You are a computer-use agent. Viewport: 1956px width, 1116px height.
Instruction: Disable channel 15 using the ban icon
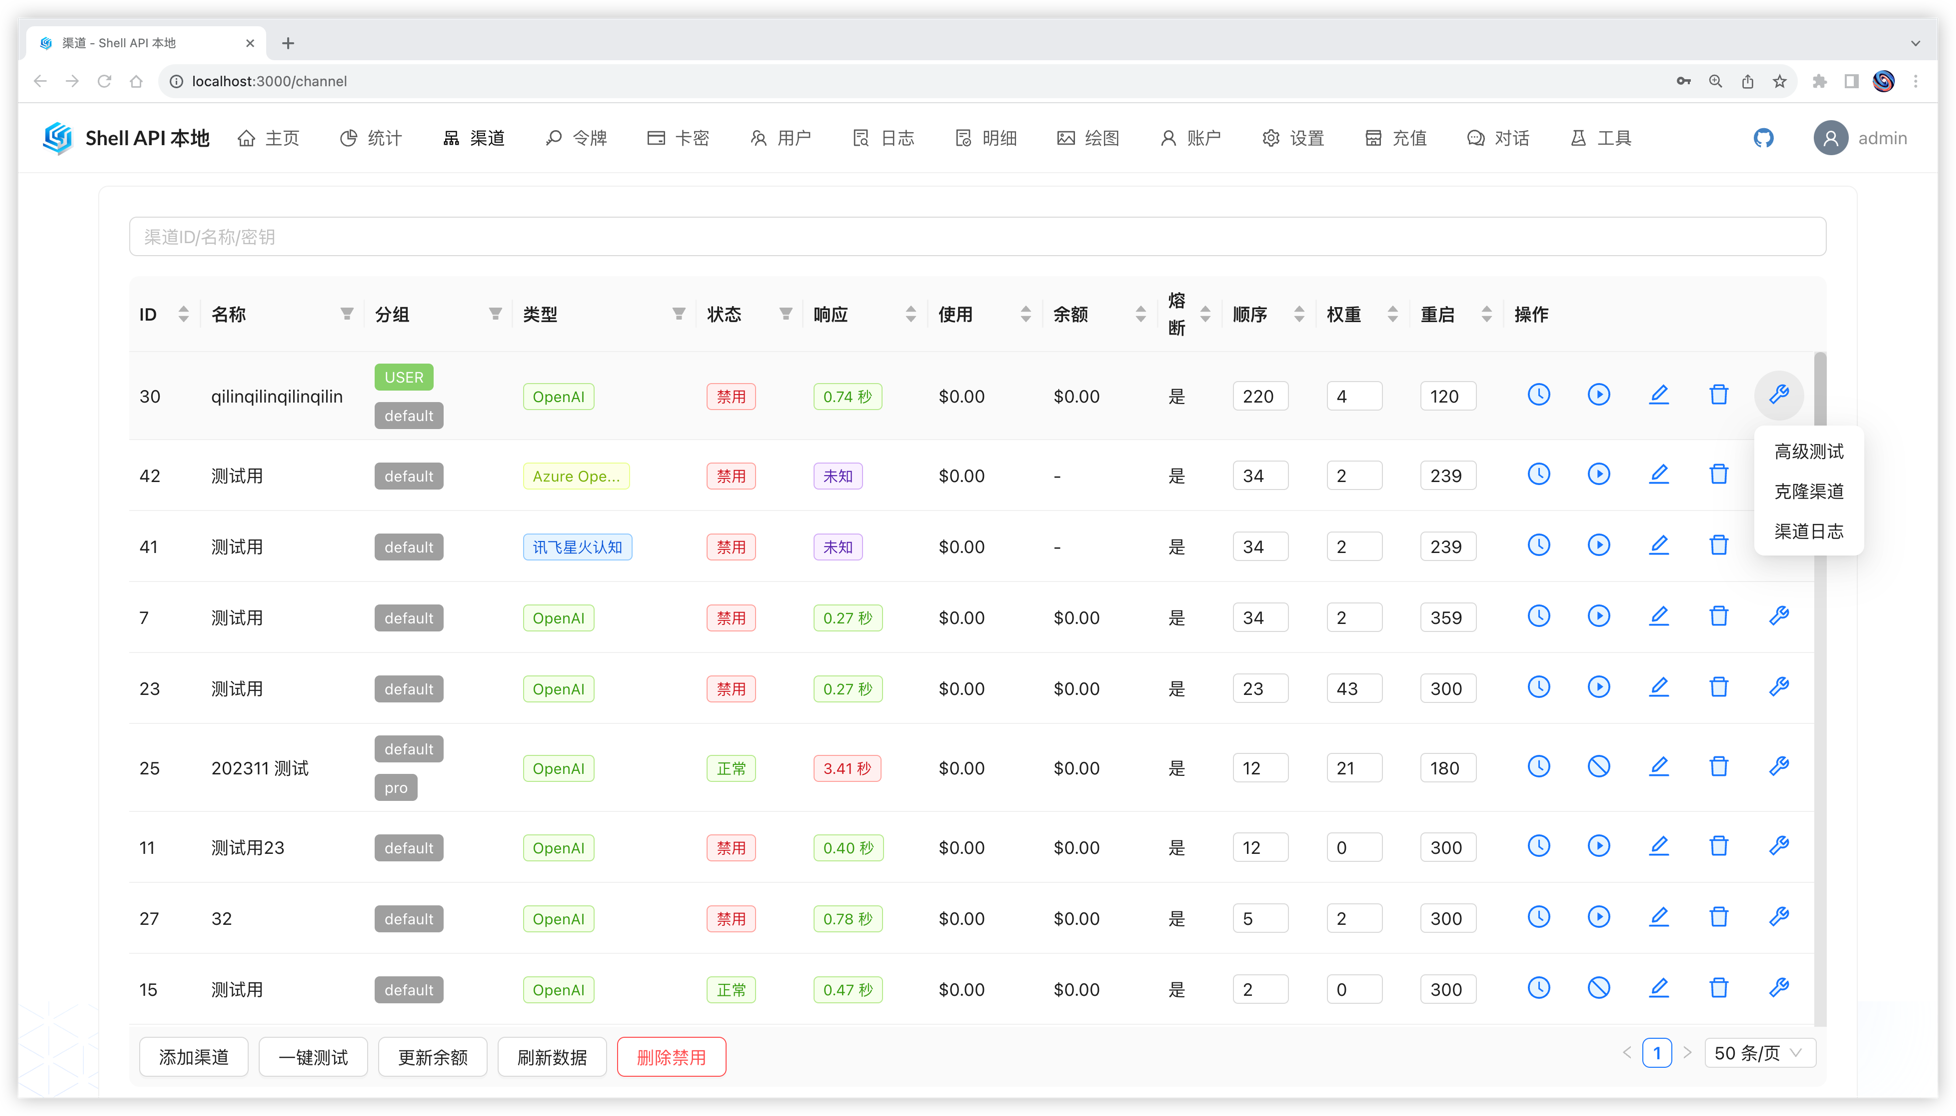click(x=1598, y=988)
